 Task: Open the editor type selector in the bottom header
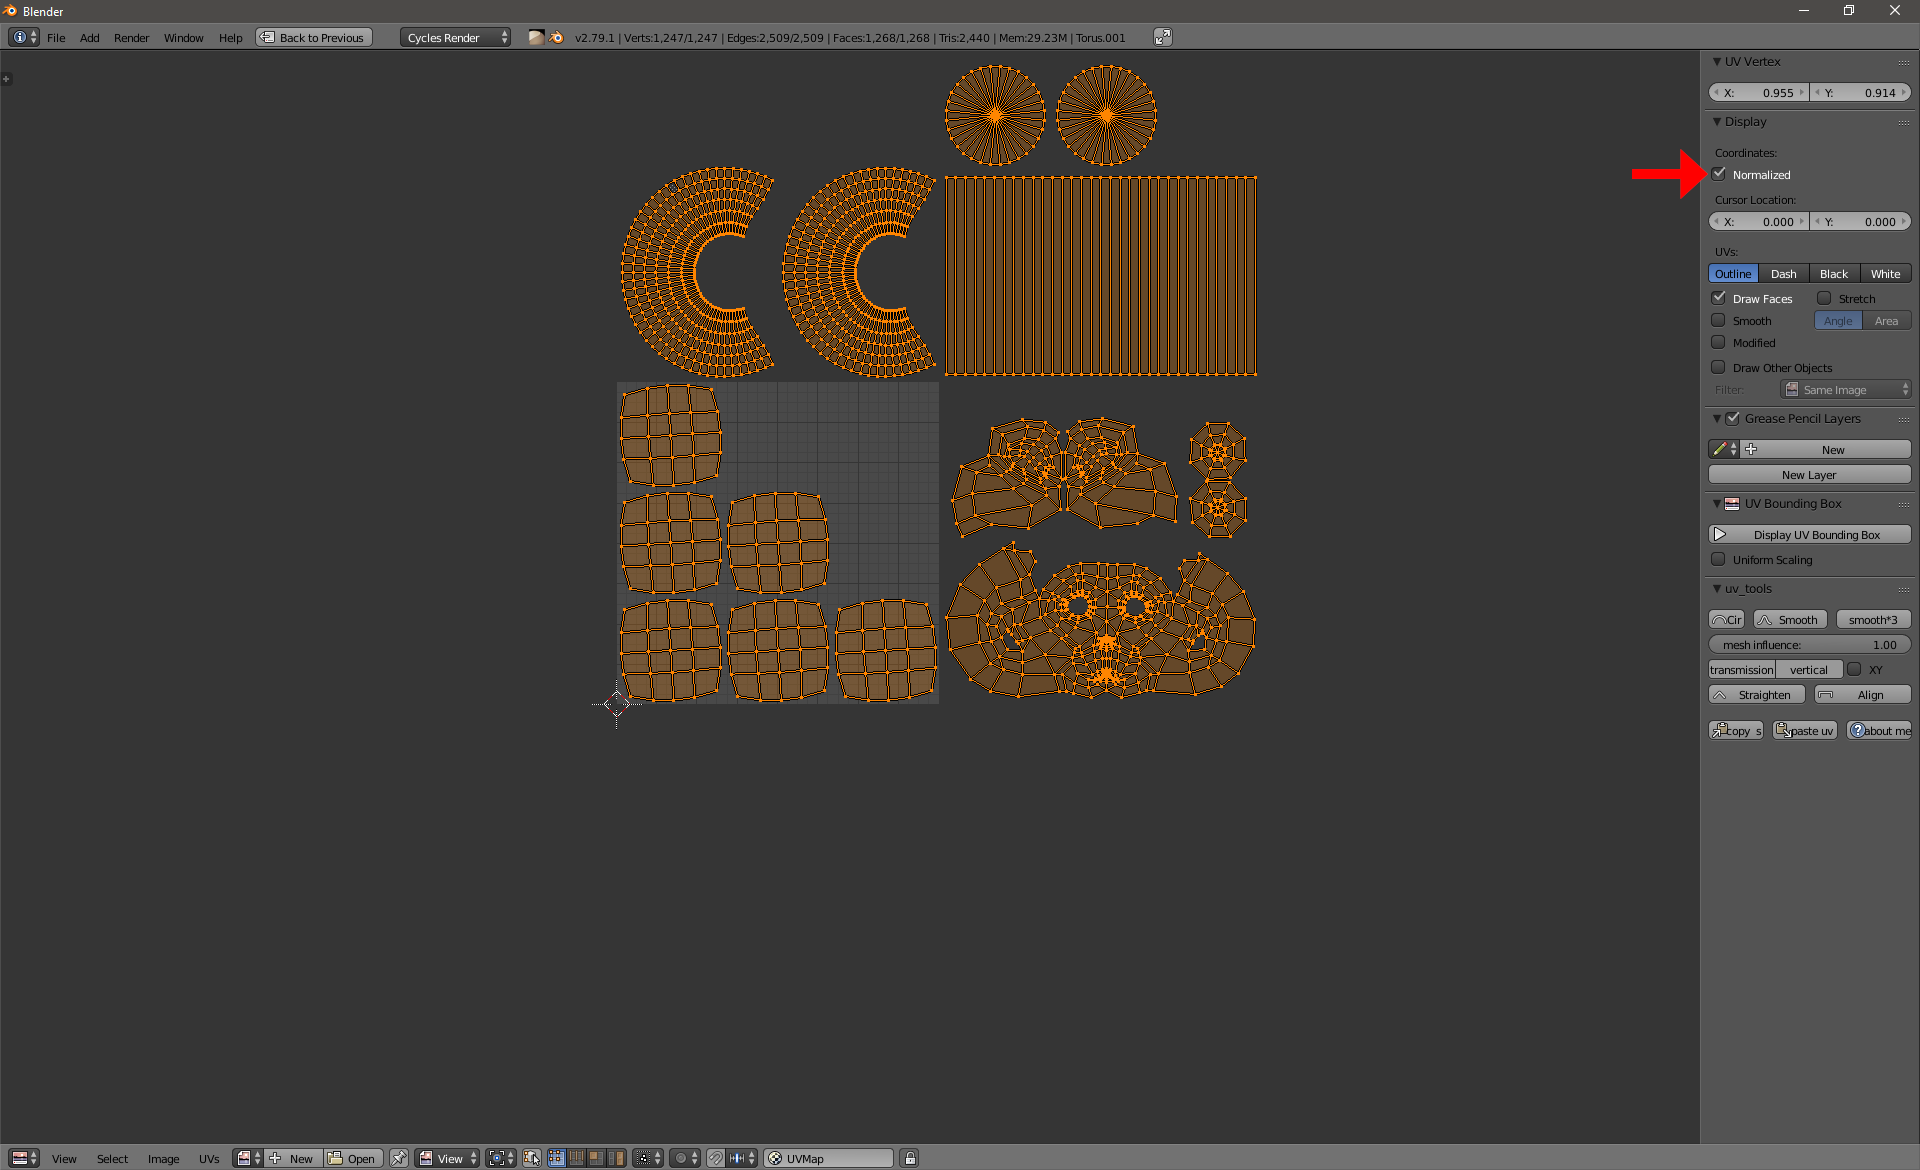[24, 1158]
